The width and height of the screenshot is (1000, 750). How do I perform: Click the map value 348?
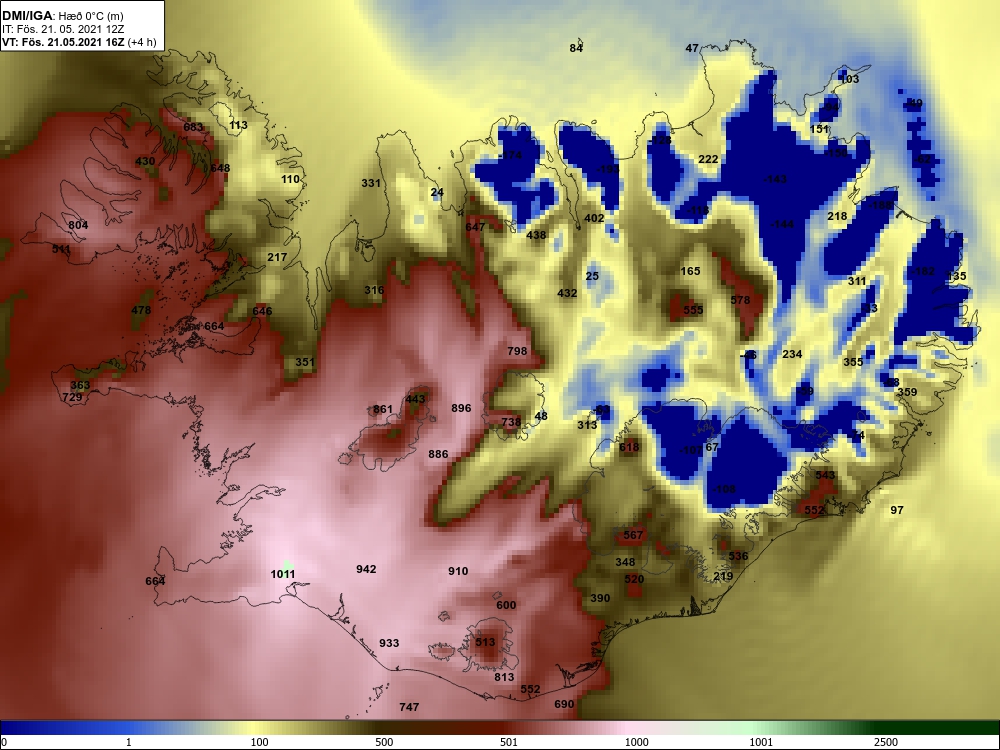pyautogui.click(x=625, y=562)
